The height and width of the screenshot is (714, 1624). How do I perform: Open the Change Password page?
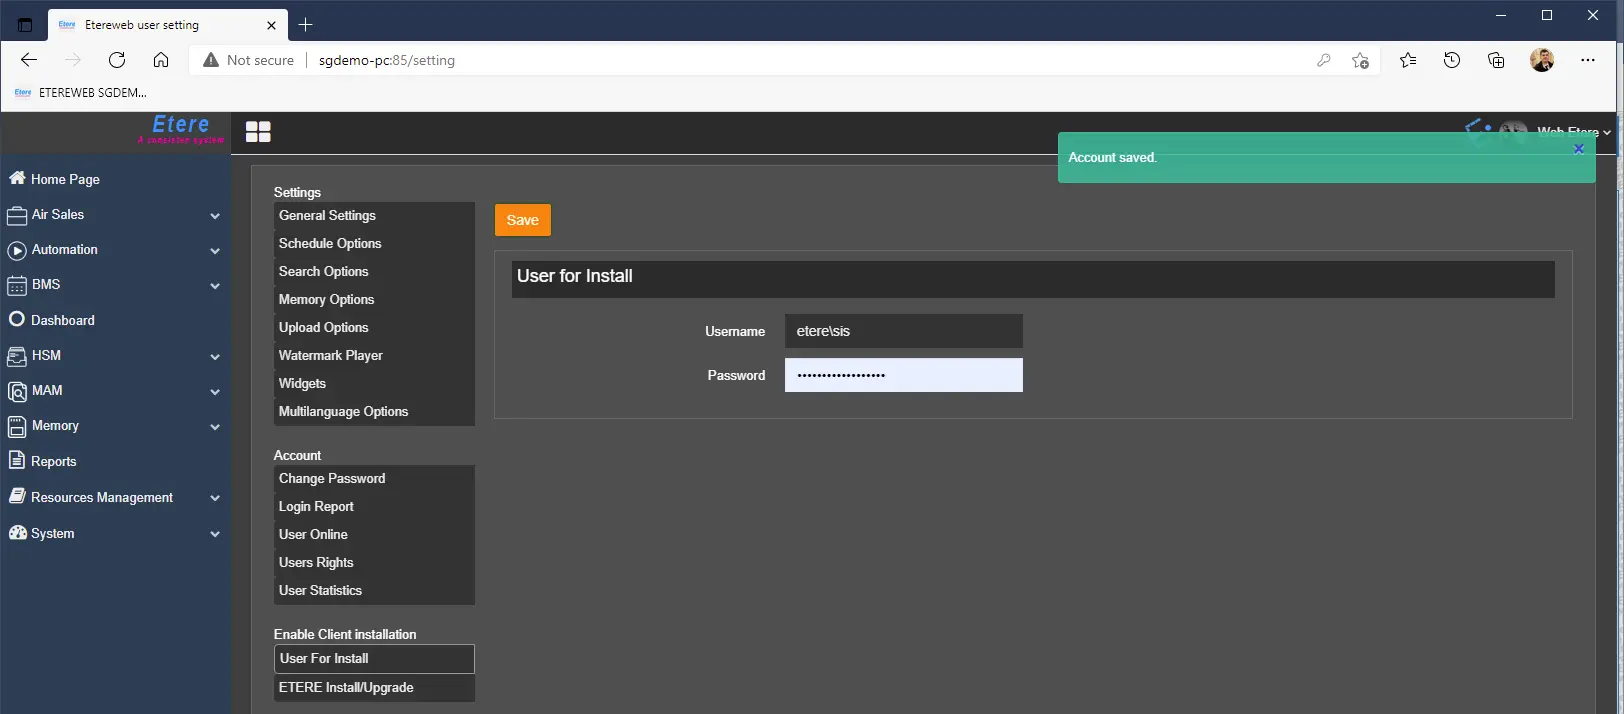(332, 478)
